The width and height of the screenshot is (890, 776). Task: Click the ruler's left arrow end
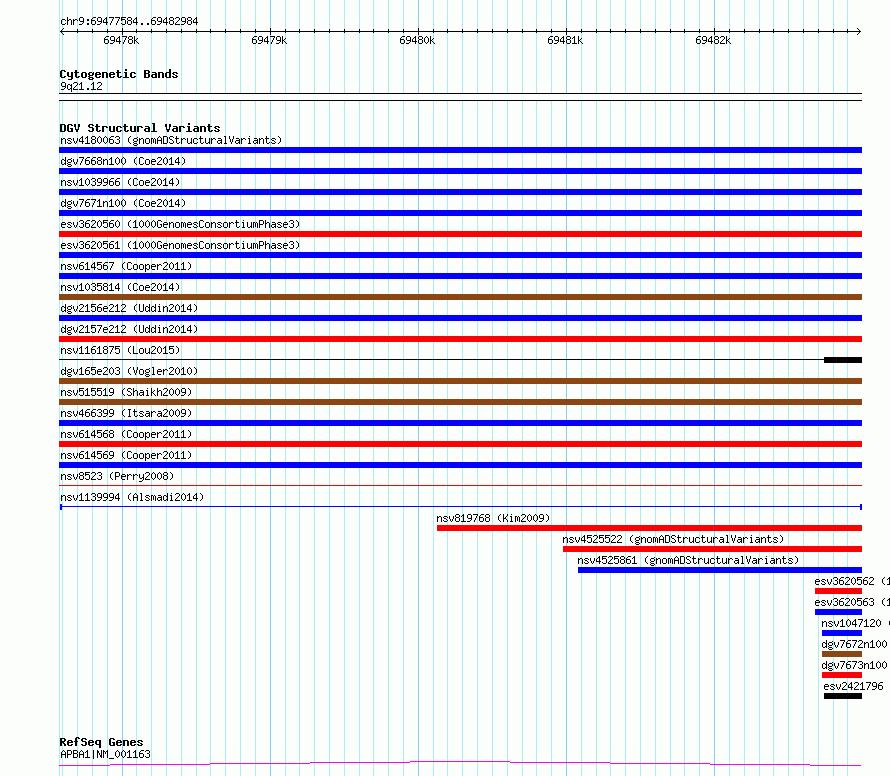coord(62,31)
